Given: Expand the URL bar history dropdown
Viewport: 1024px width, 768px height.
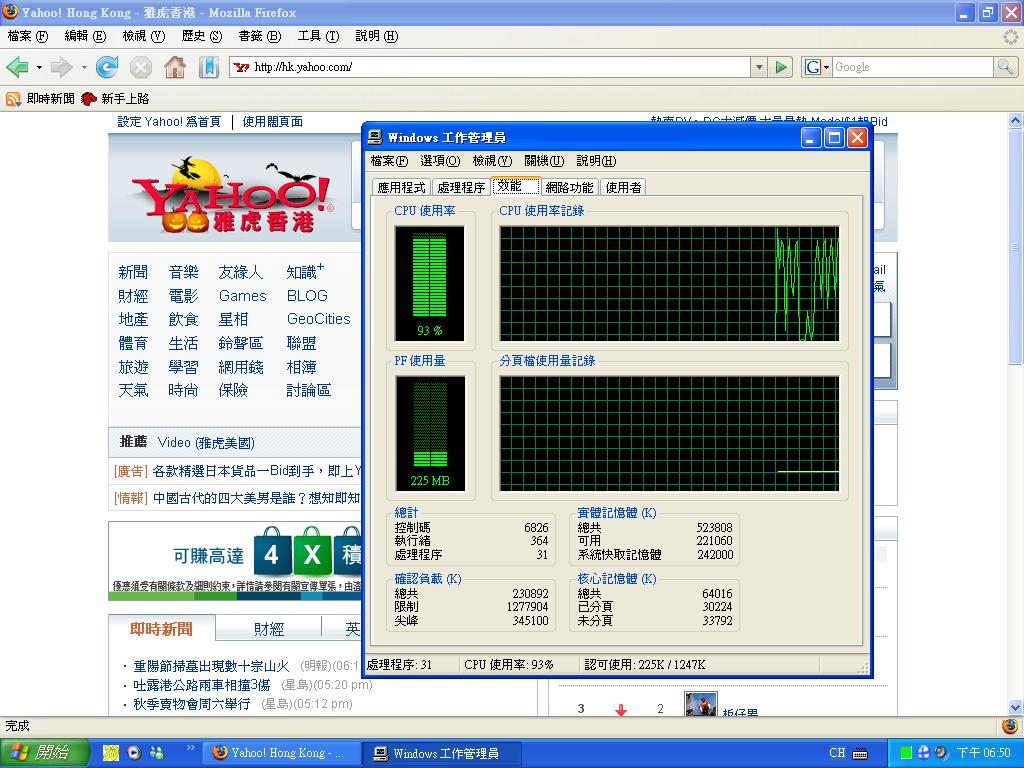Looking at the screenshot, I should 758,67.
